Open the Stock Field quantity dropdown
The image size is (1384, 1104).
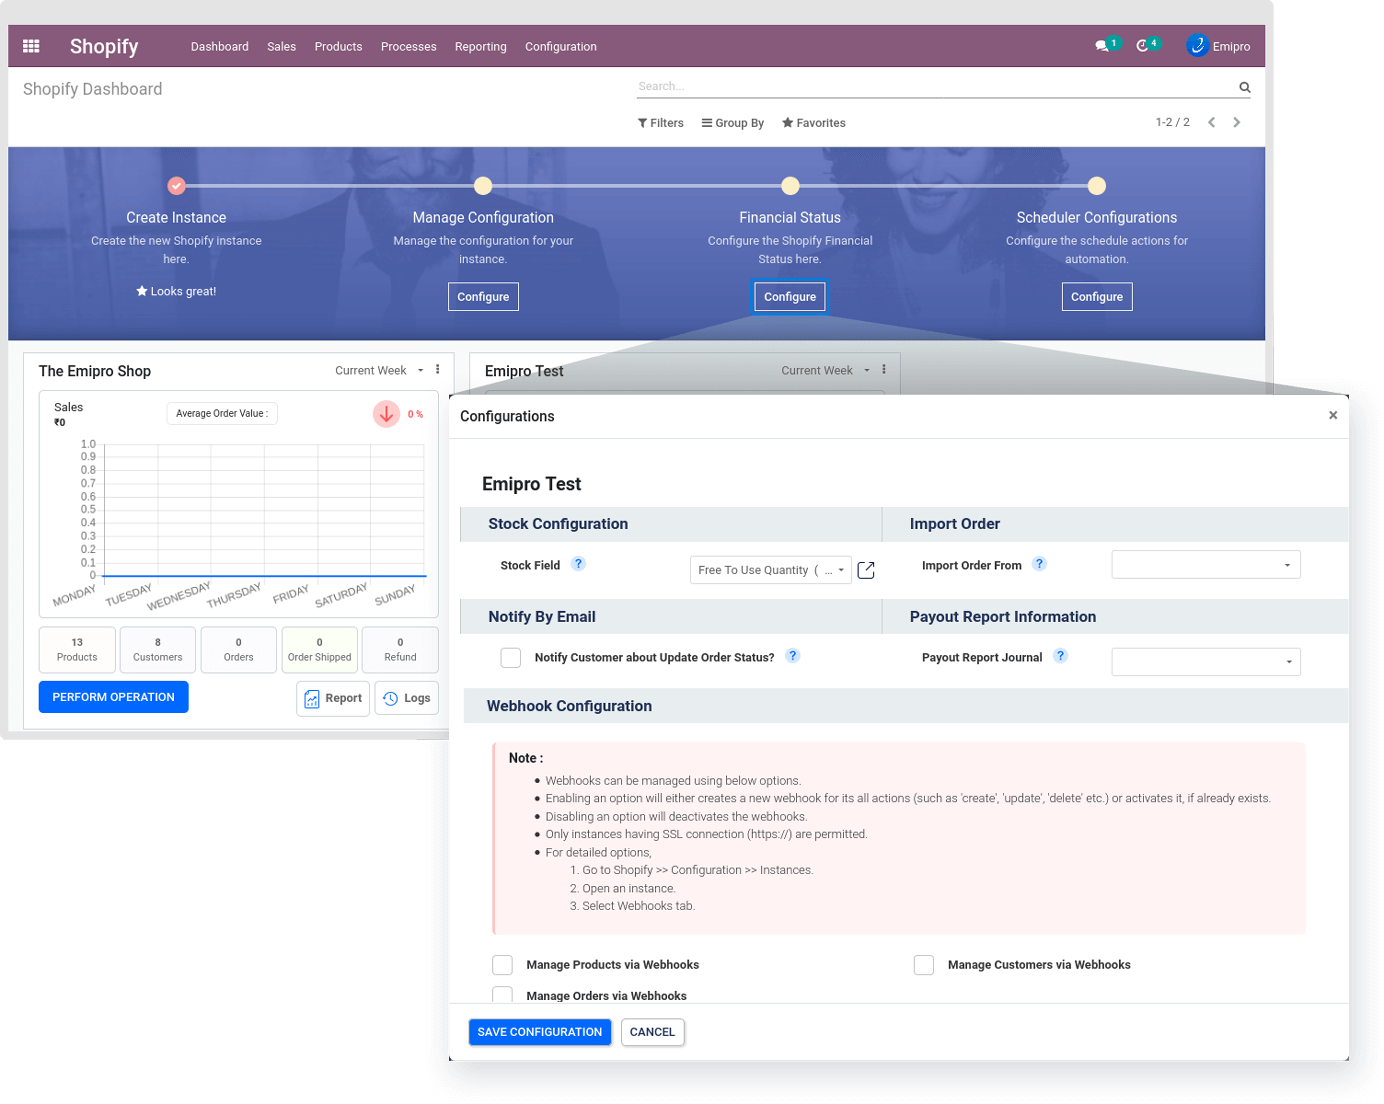pyautogui.click(x=770, y=570)
